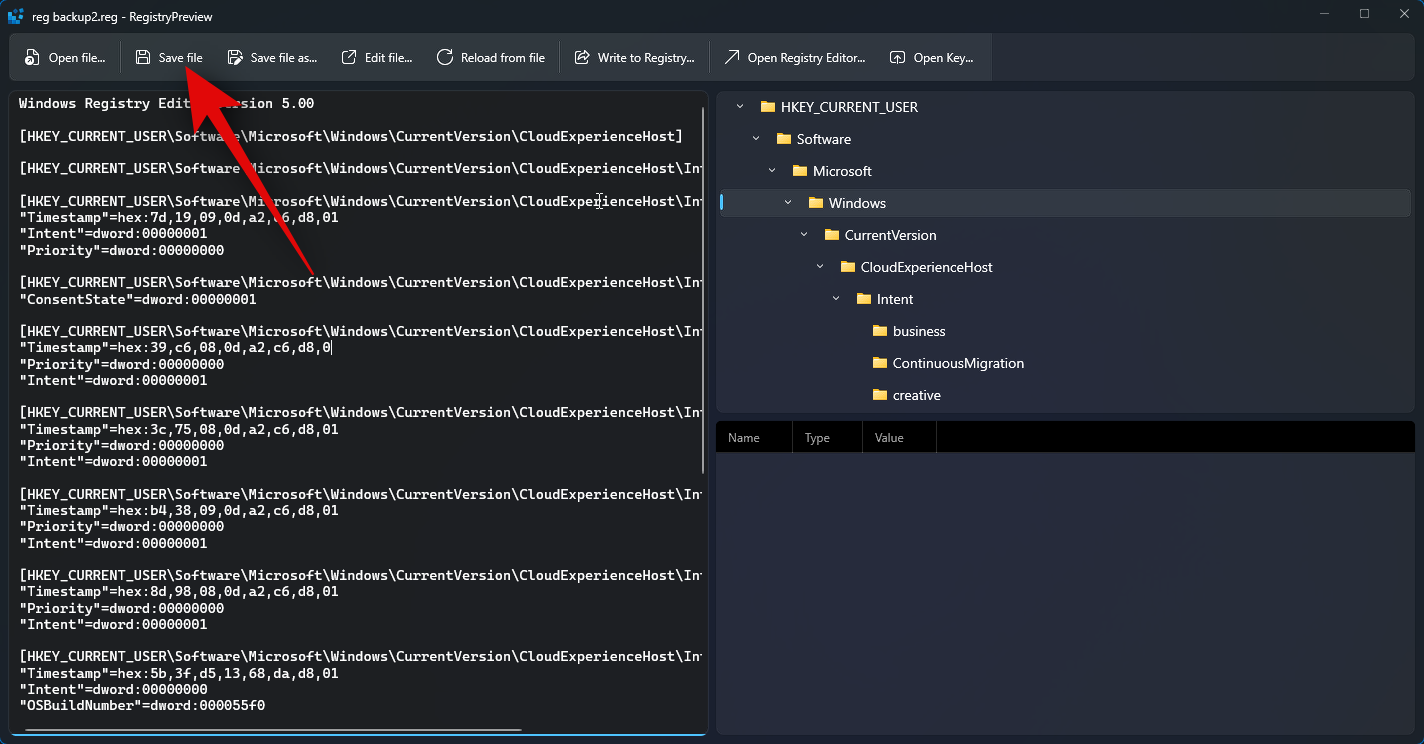Collapse the Software node chevron
This screenshot has height=744, width=1424.
[x=756, y=139]
